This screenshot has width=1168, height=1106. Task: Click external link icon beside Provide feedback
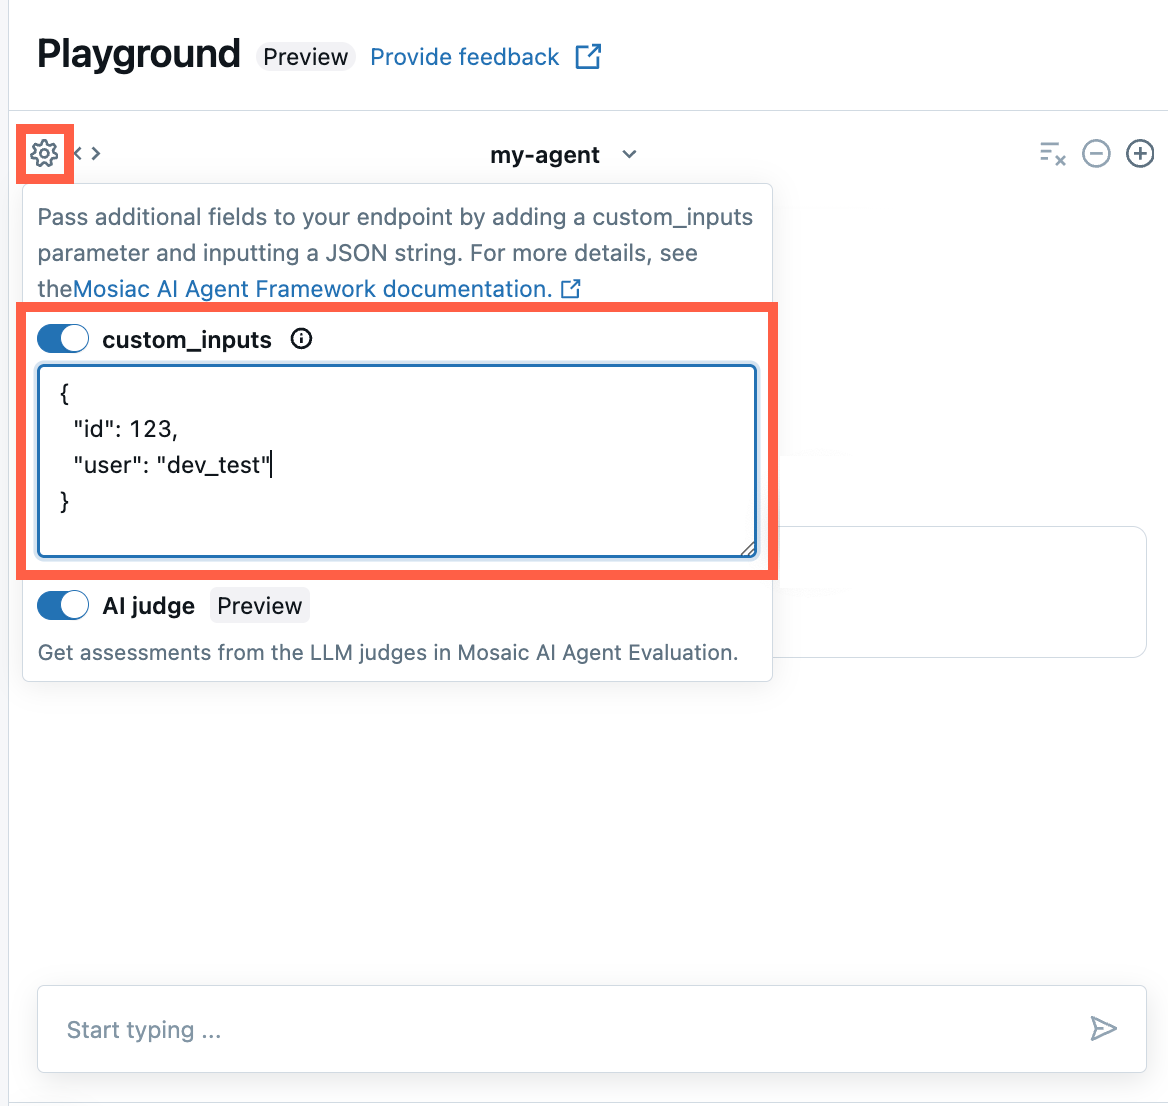(588, 57)
